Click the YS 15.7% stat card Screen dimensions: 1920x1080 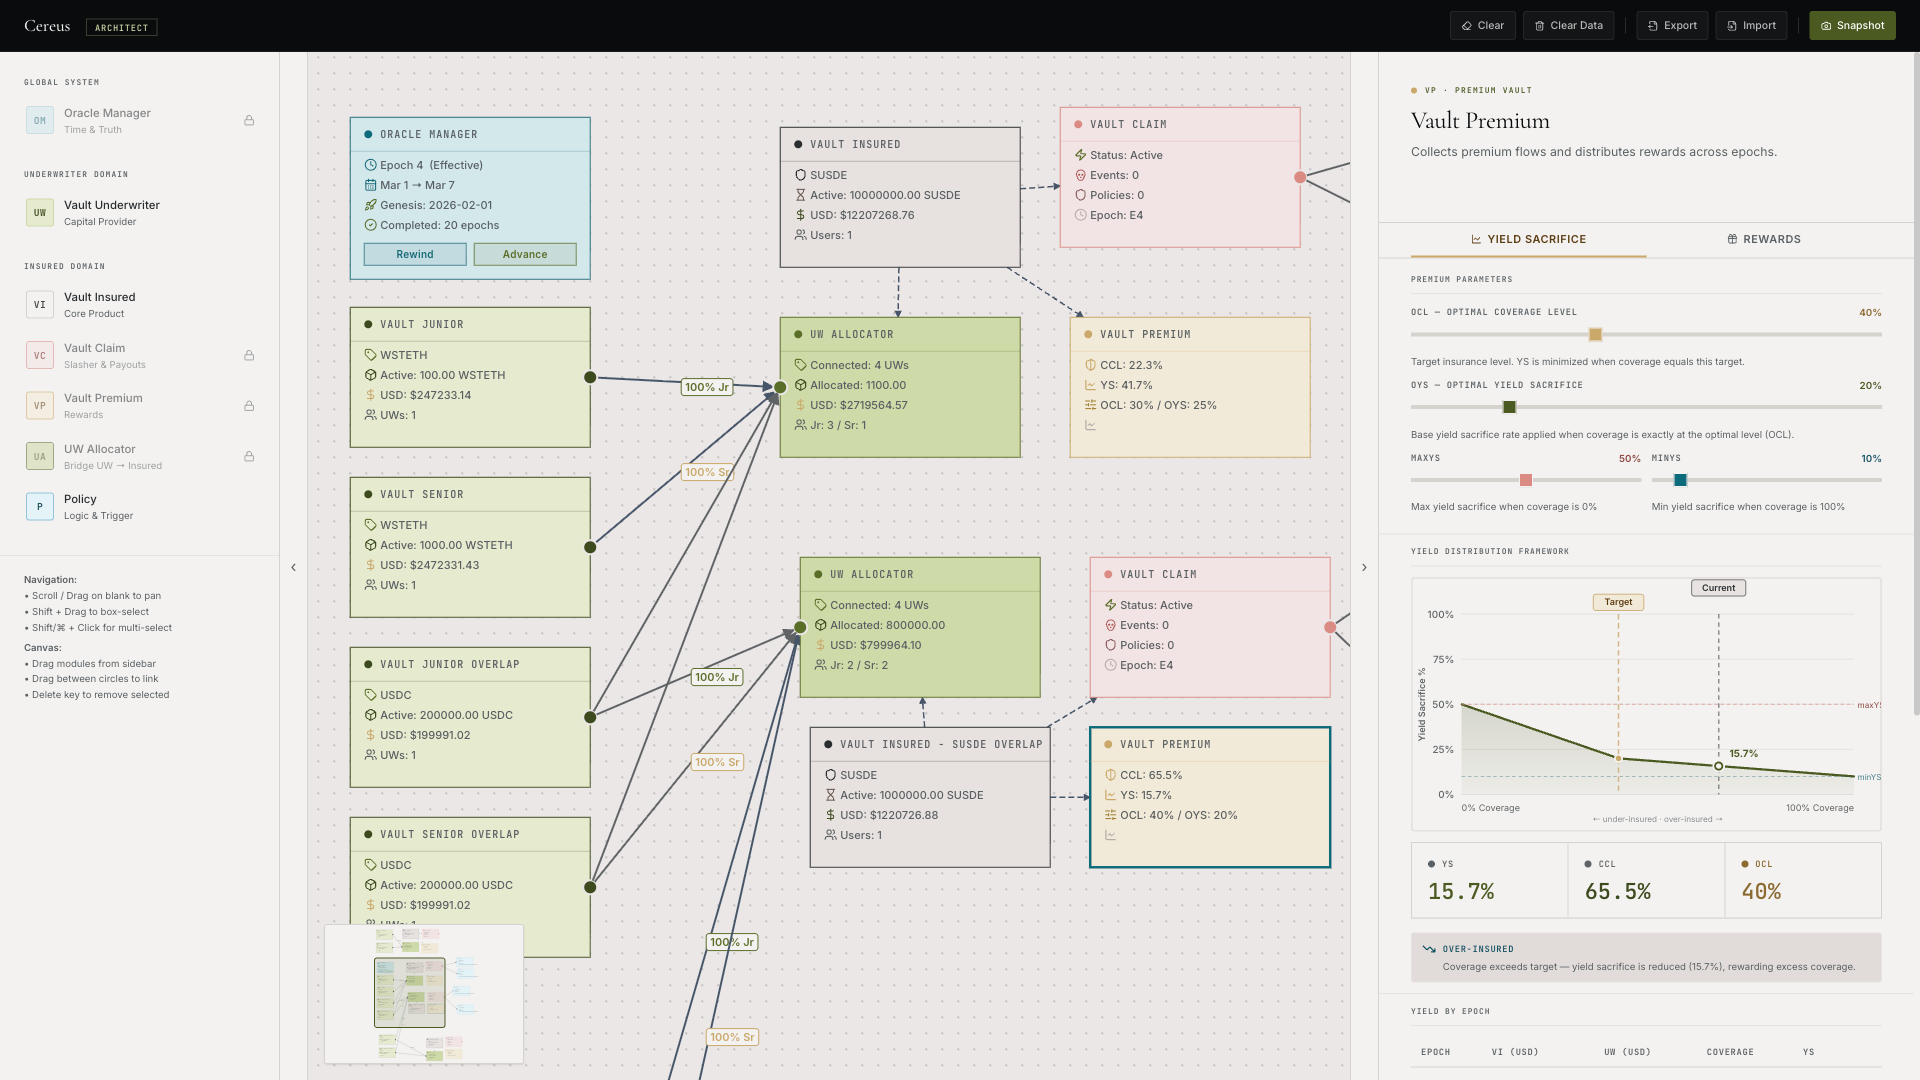[x=1490, y=880]
